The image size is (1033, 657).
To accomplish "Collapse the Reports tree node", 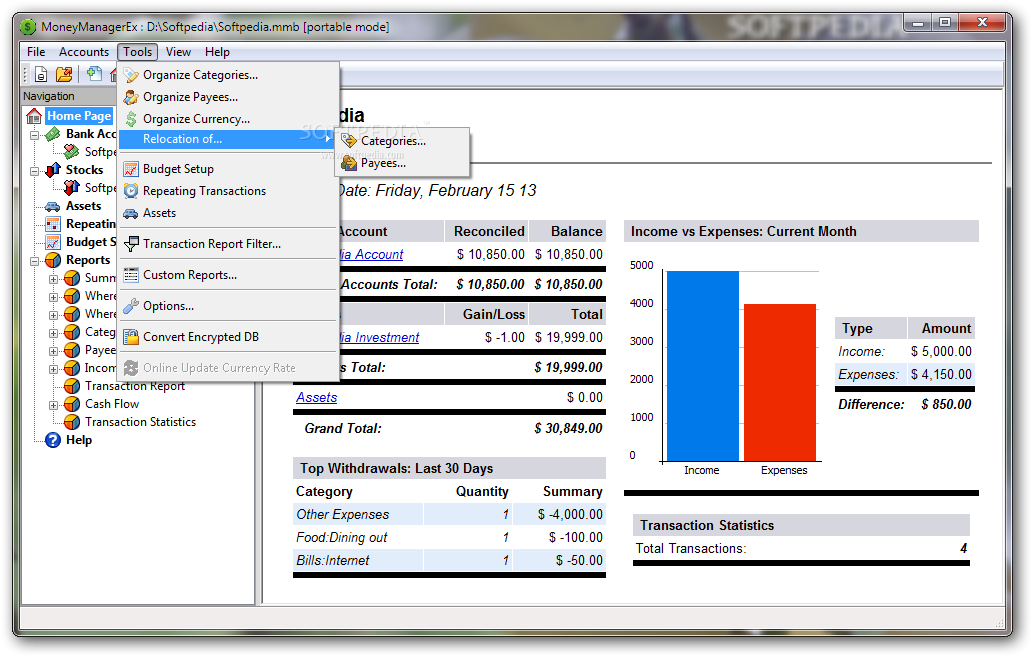I will pos(34,261).
